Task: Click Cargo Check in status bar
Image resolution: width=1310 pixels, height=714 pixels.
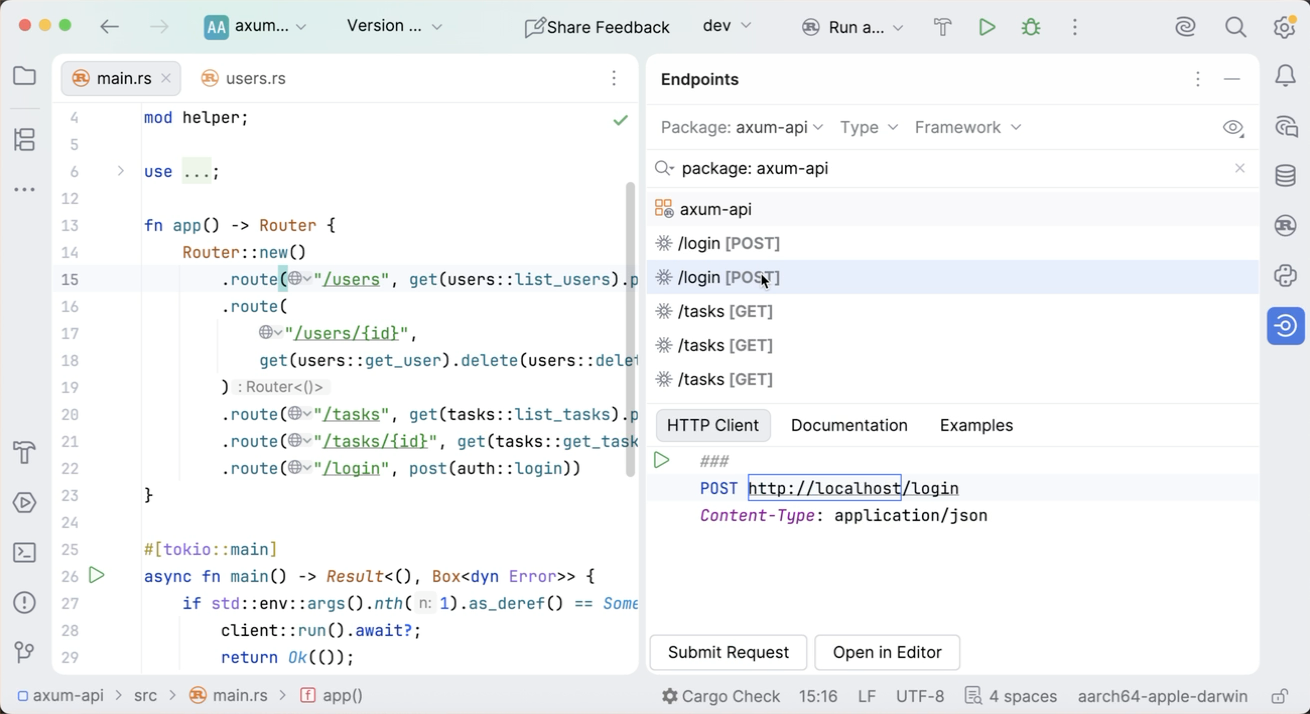Action: point(721,696)
